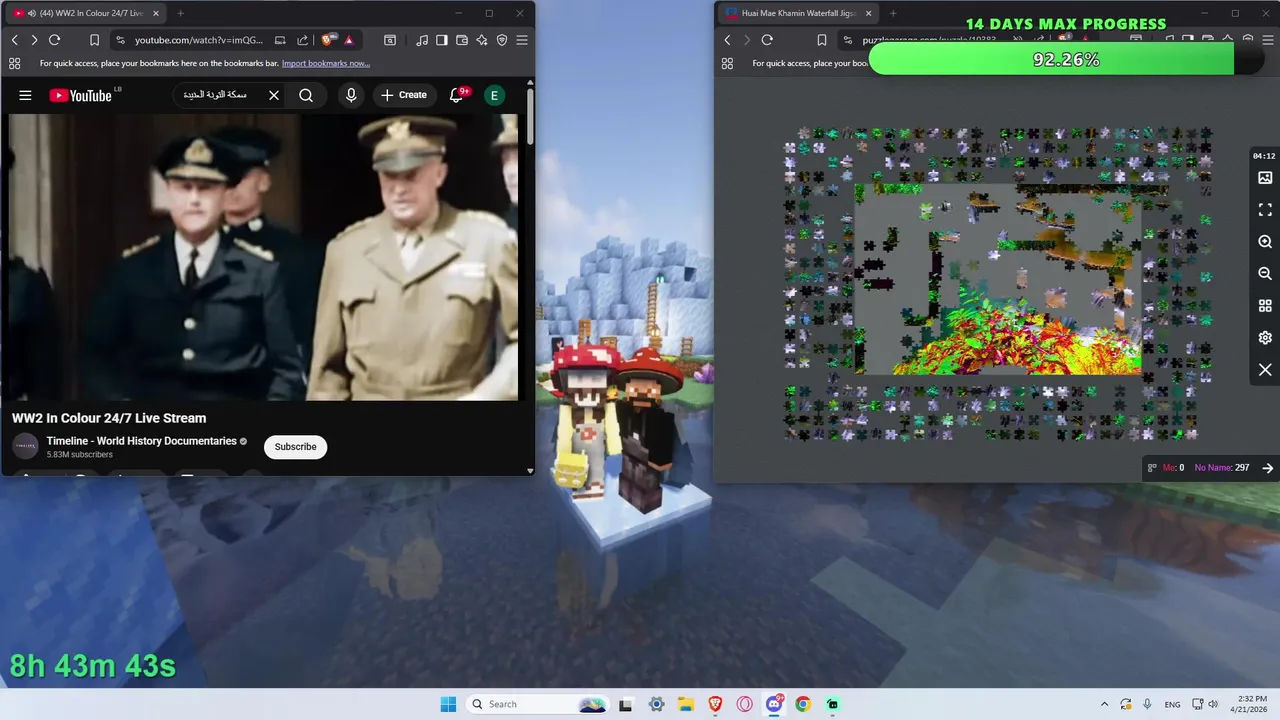1280x720 pixels.
Task: Go forward in the YouTube browser window
Action: [x=34, y=40]
